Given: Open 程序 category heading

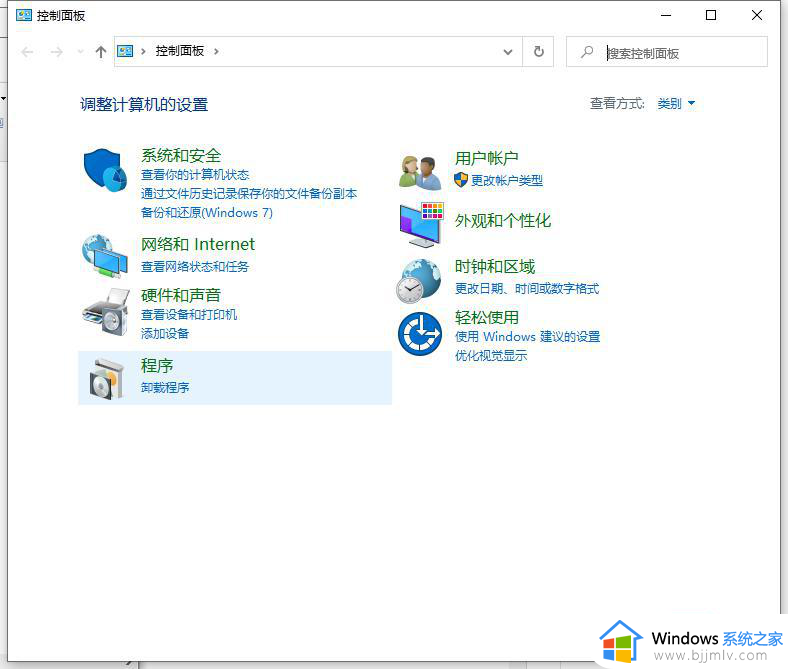Looking at the screenshot, I should 157,365.
